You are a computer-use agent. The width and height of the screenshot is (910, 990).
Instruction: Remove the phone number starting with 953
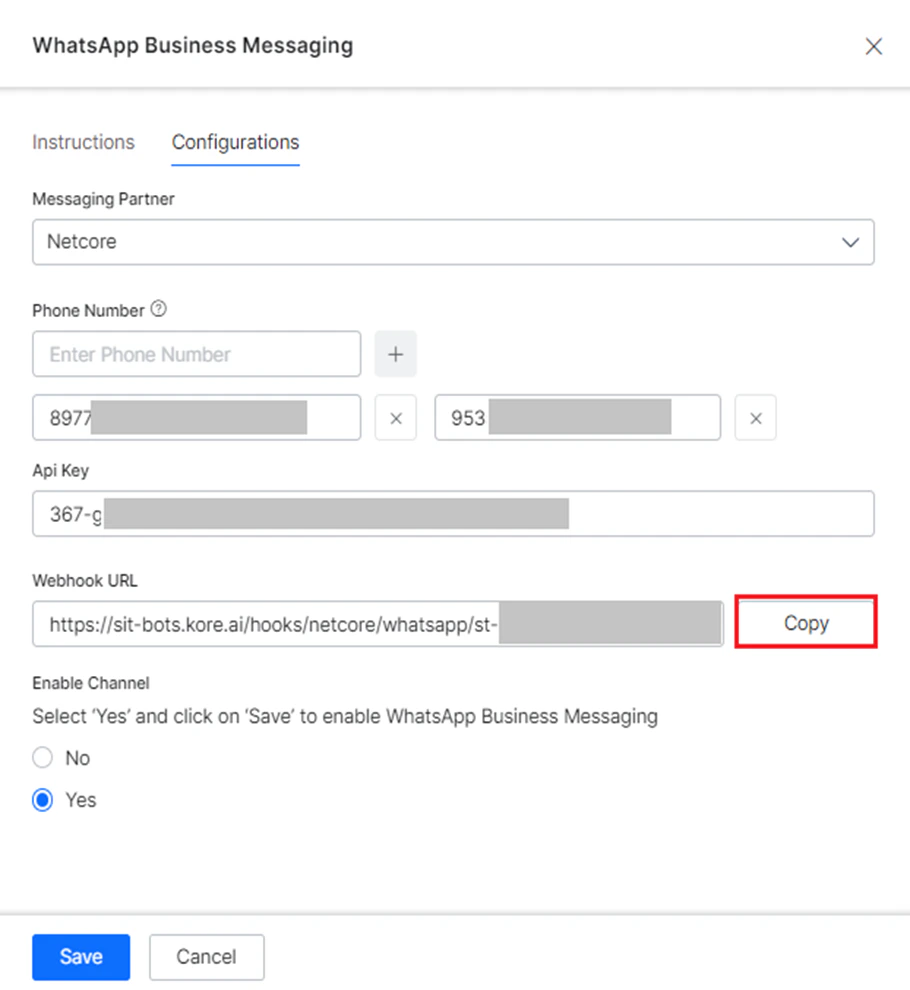755,418
